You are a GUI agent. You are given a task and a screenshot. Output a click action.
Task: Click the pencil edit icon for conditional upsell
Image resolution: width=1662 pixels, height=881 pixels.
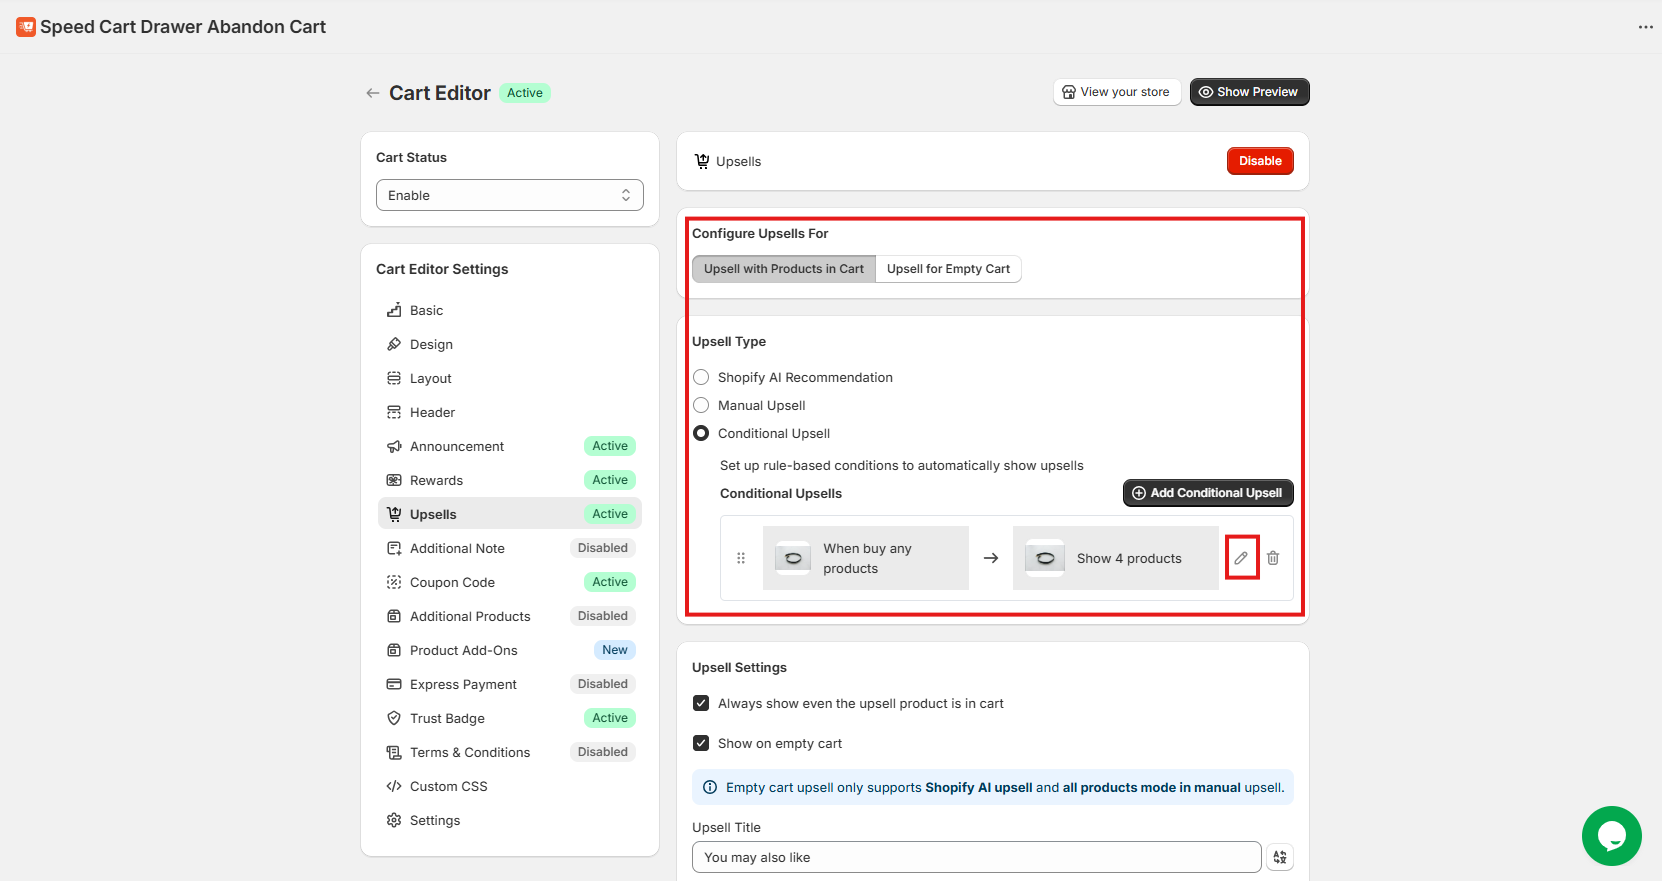[x=1241, y=558]
